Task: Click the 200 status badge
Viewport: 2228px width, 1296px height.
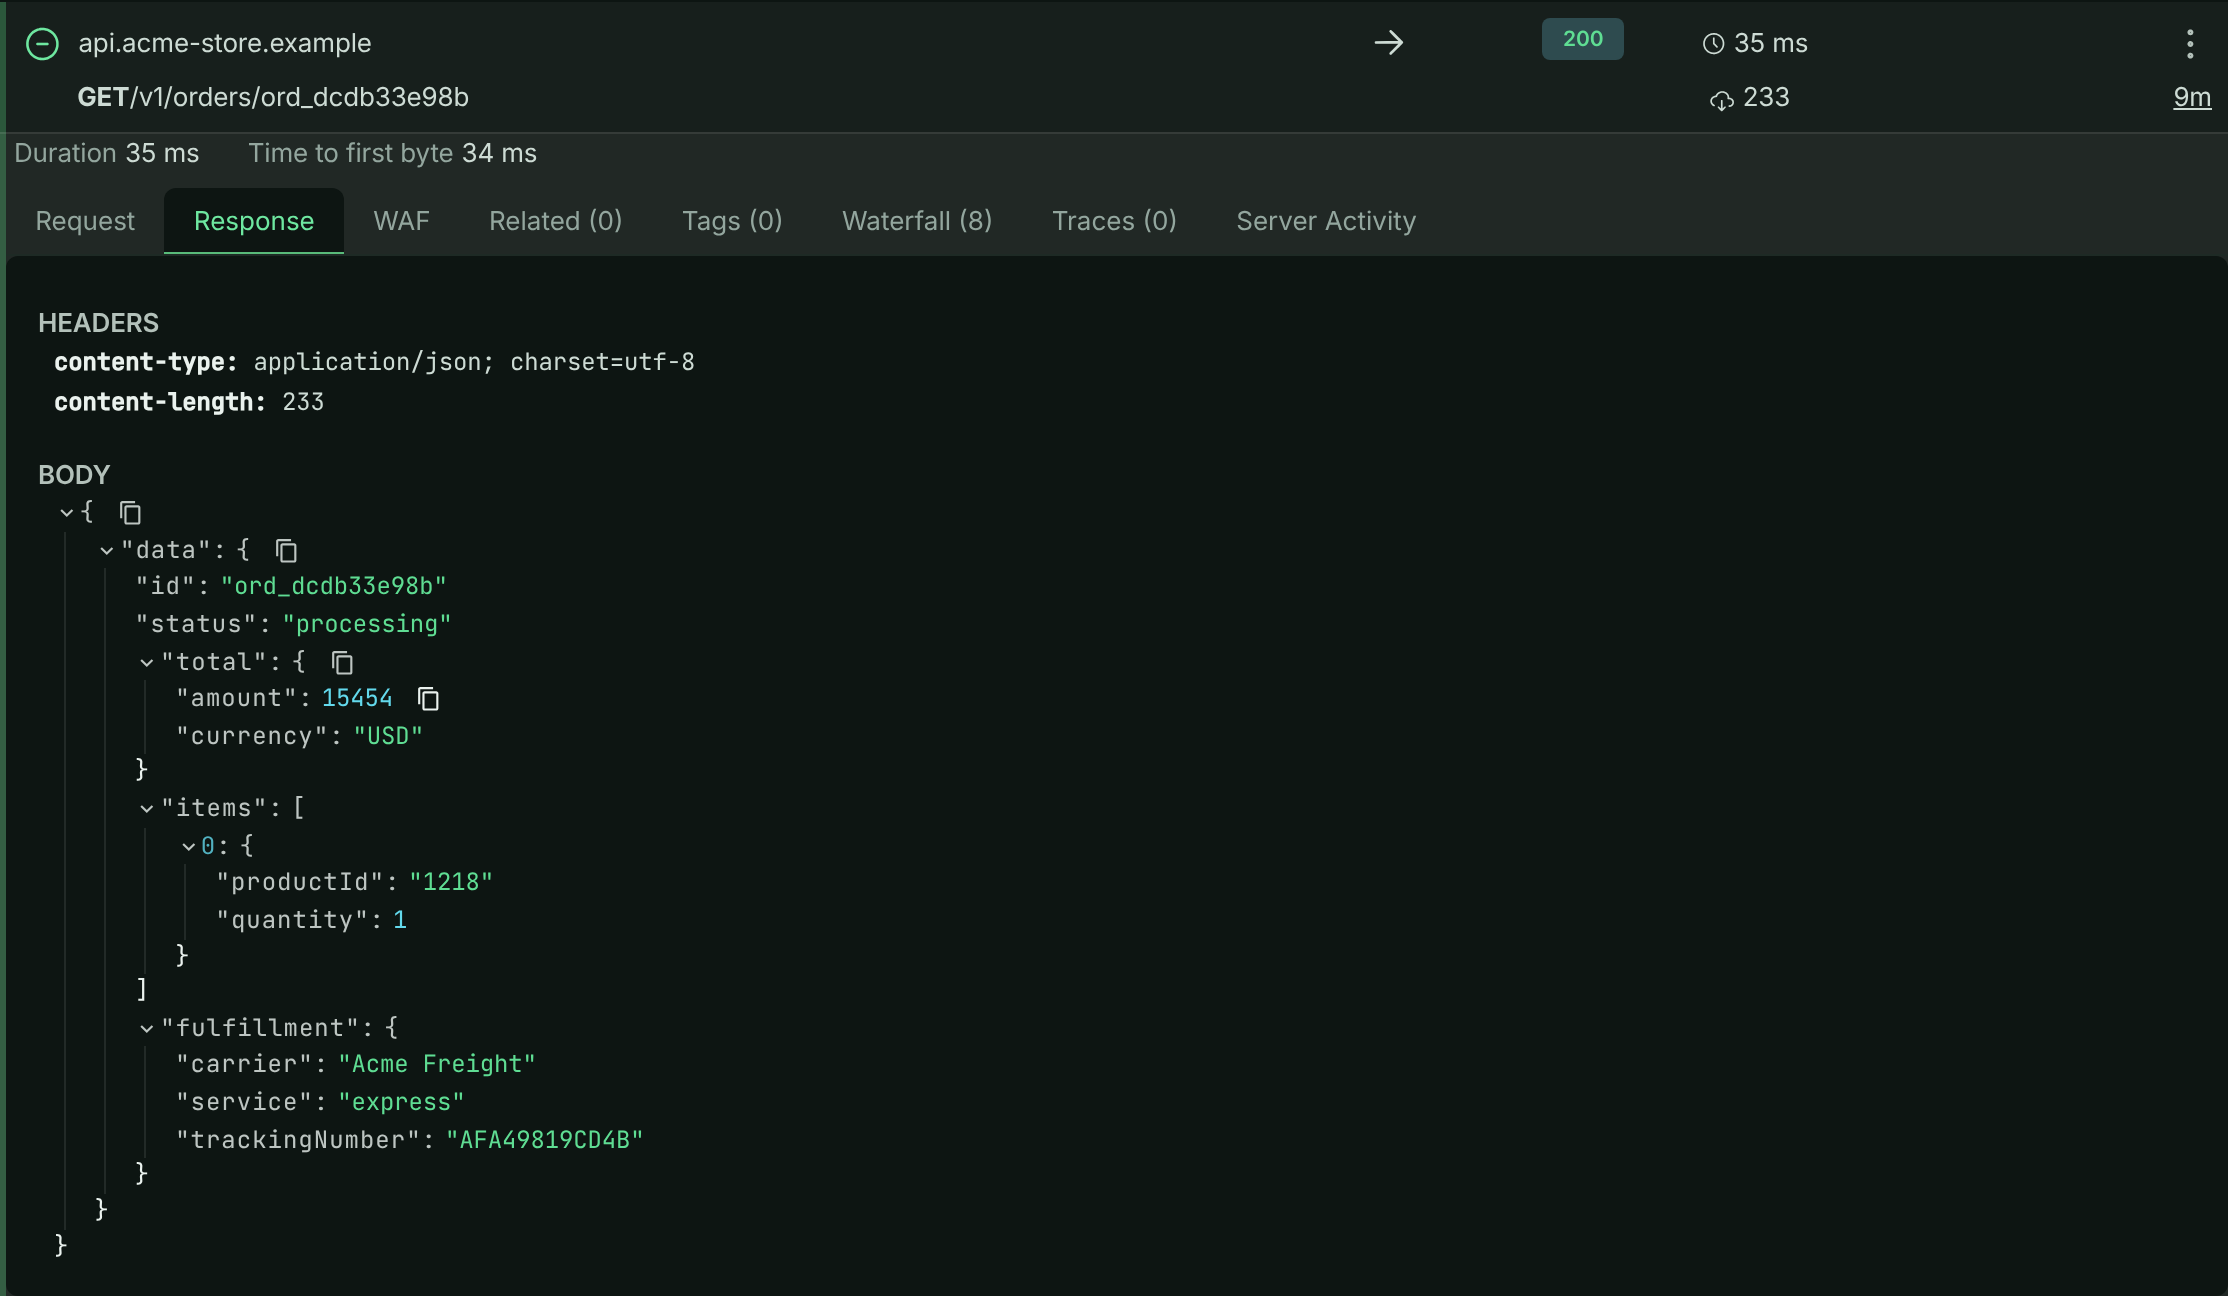Action: pyautogui.click(x=1582, y=39)
